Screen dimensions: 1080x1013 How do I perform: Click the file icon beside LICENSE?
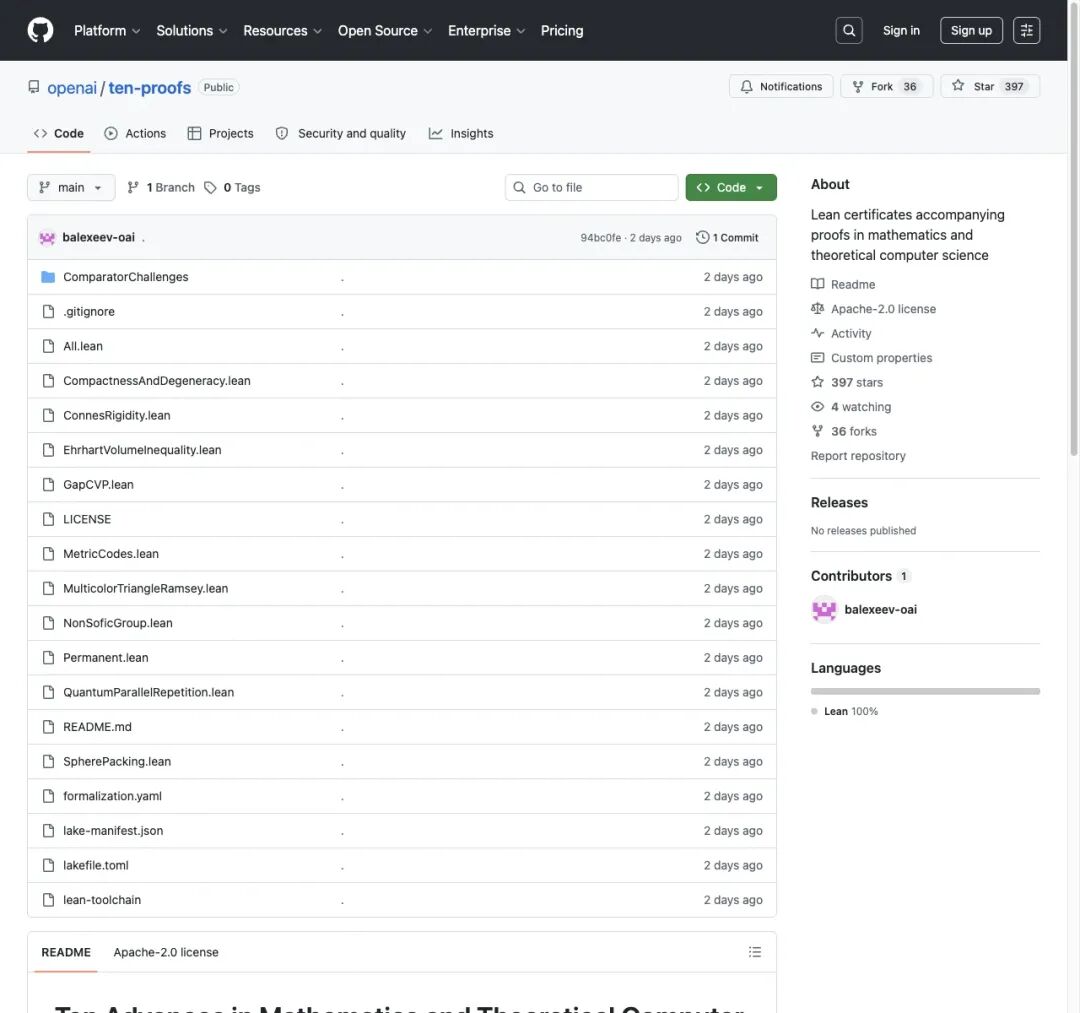[48, 519]
